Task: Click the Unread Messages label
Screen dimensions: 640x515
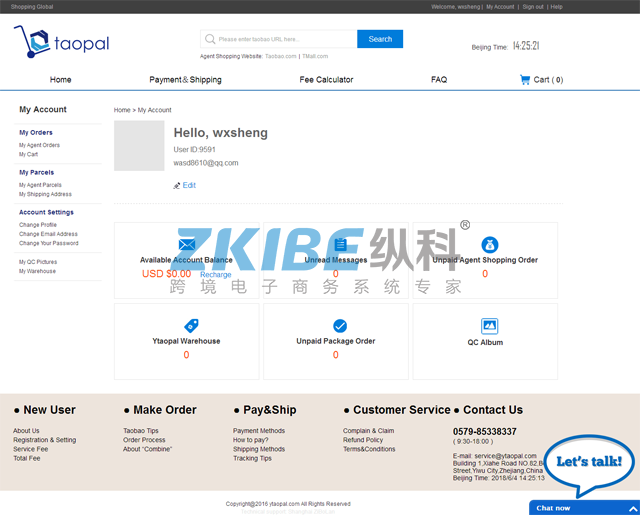Action: point(336,260)
